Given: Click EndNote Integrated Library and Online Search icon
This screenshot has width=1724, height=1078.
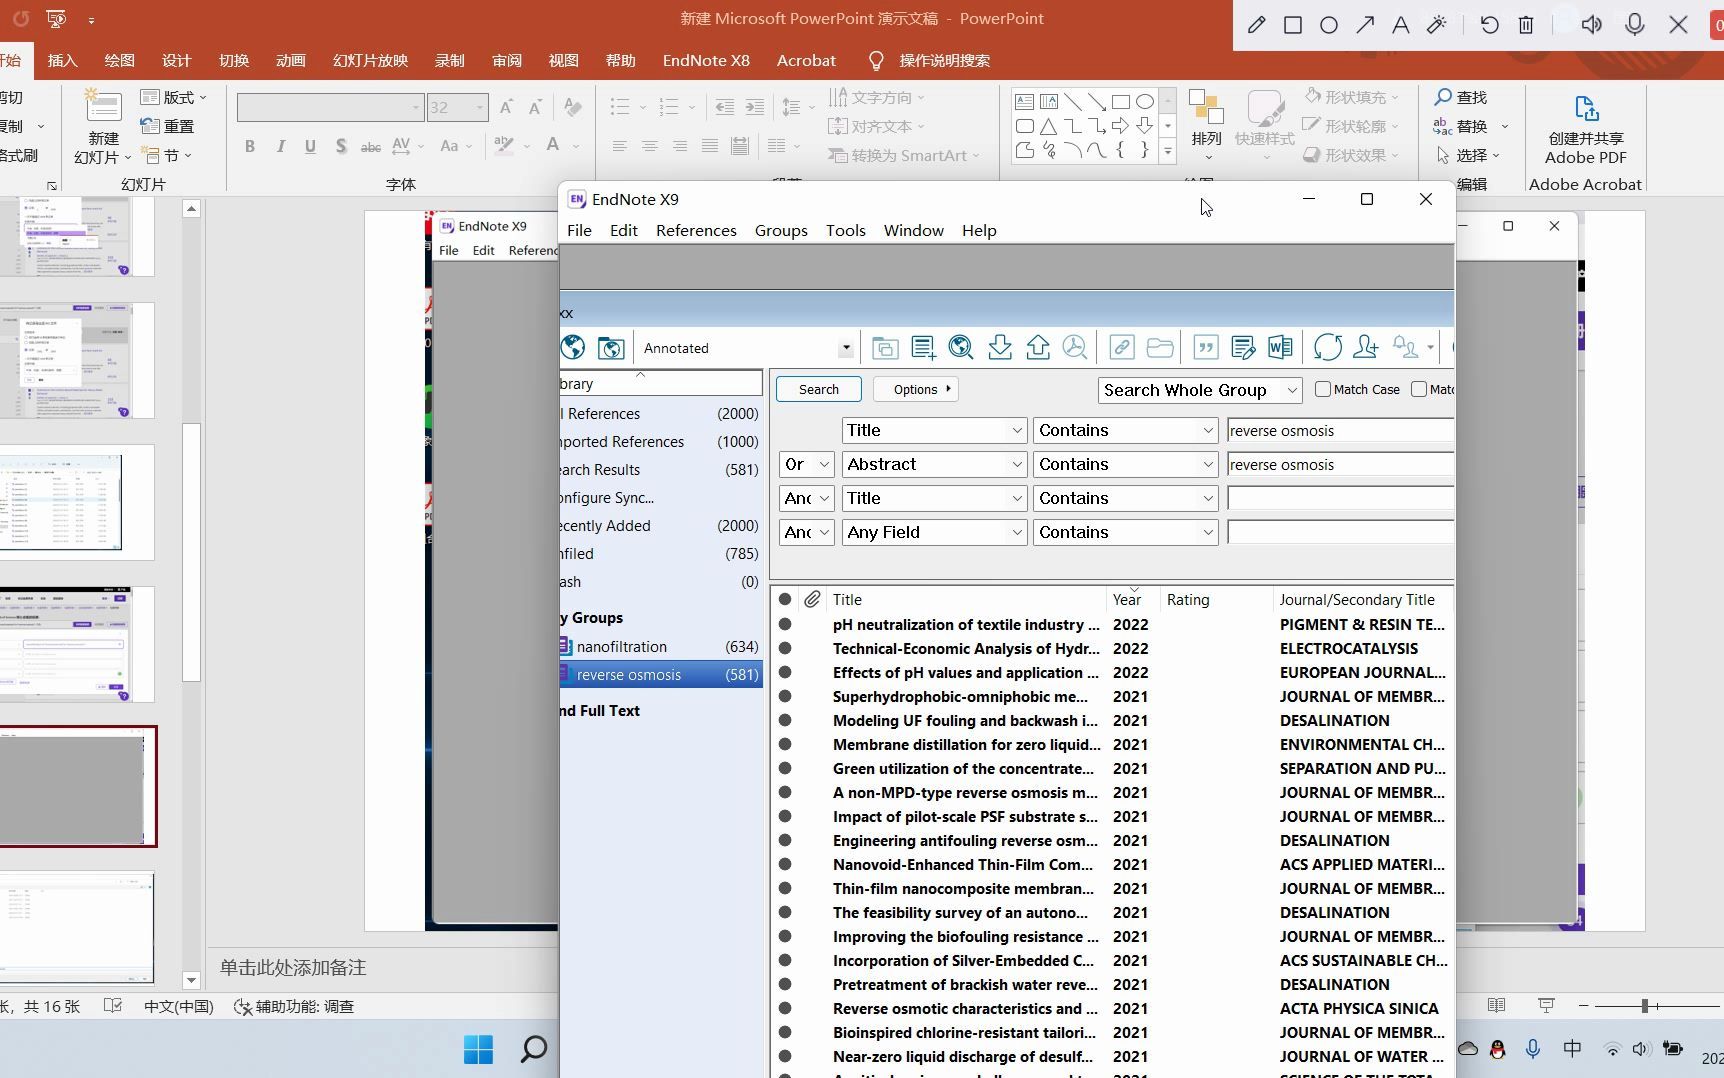Looking at the screenshot, I should click(x=611, y=347).
